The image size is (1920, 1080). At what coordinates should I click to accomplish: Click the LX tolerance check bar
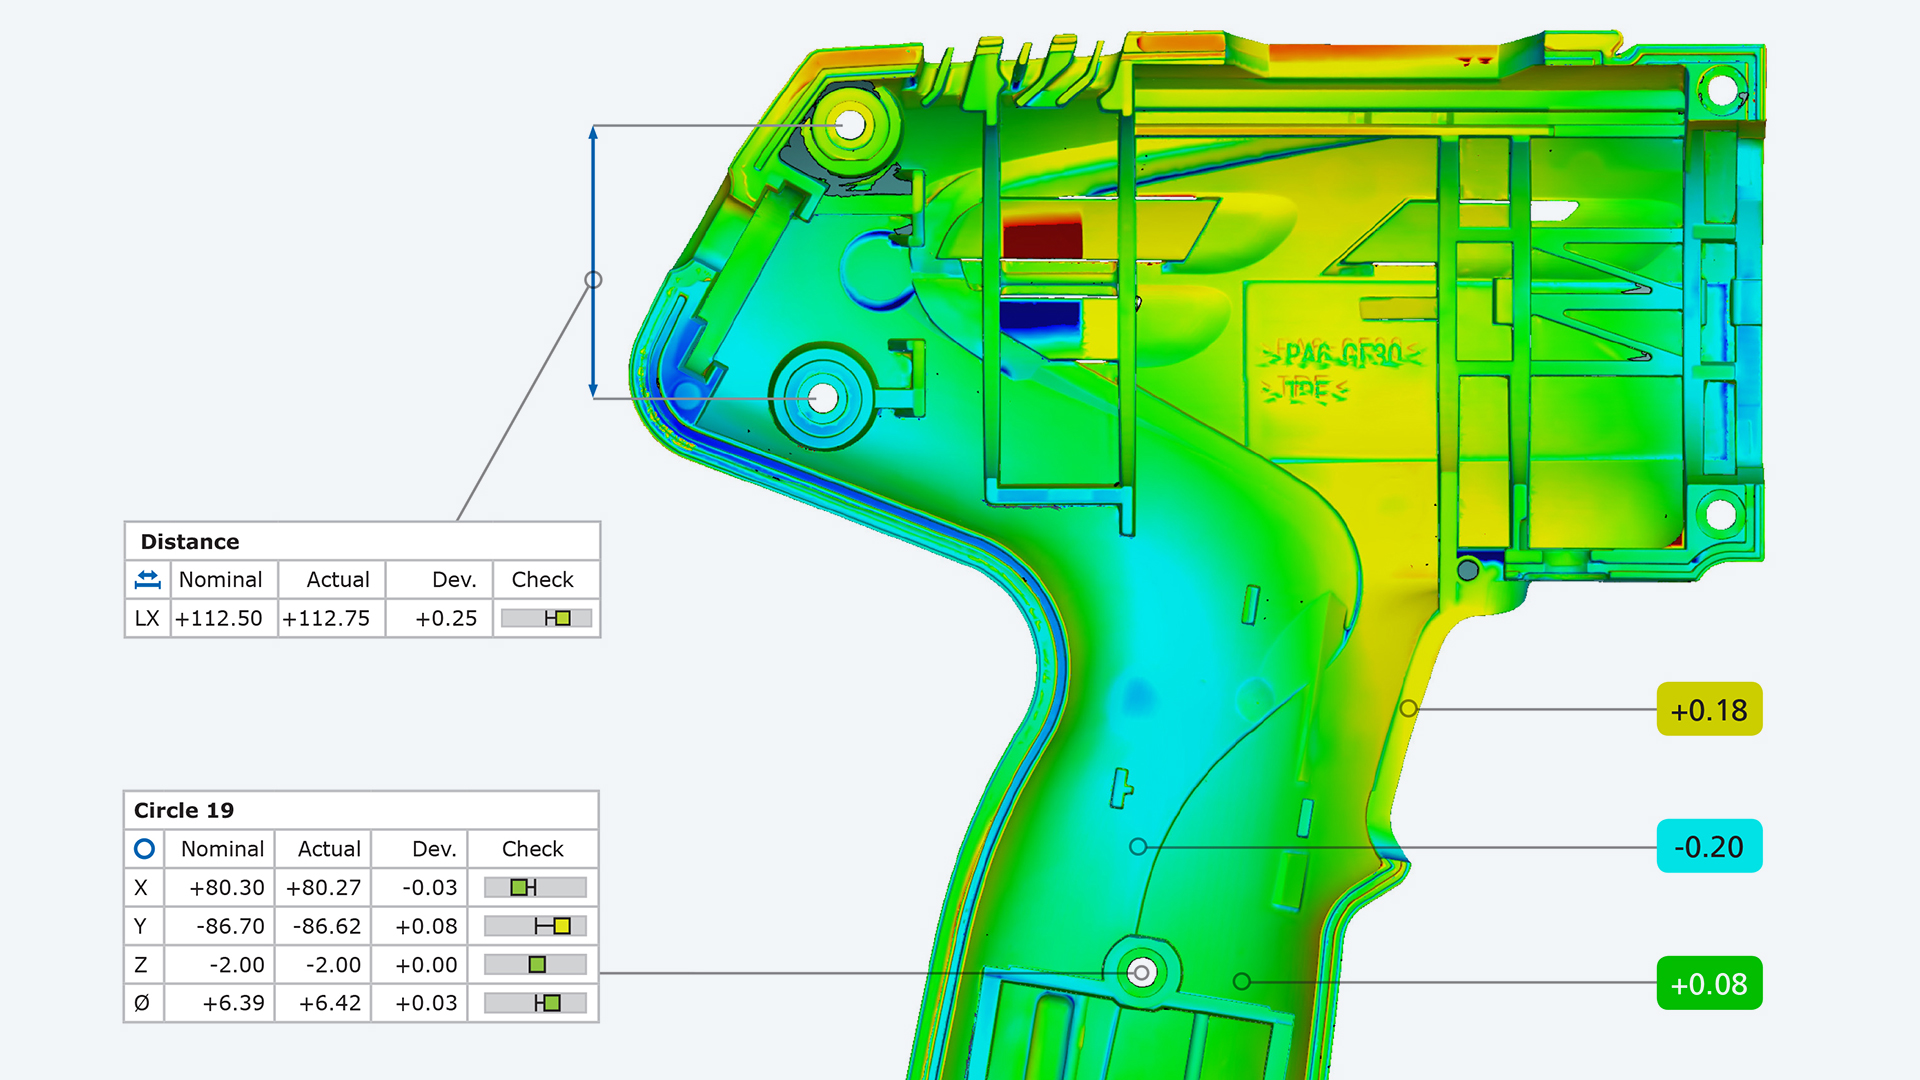546,618
